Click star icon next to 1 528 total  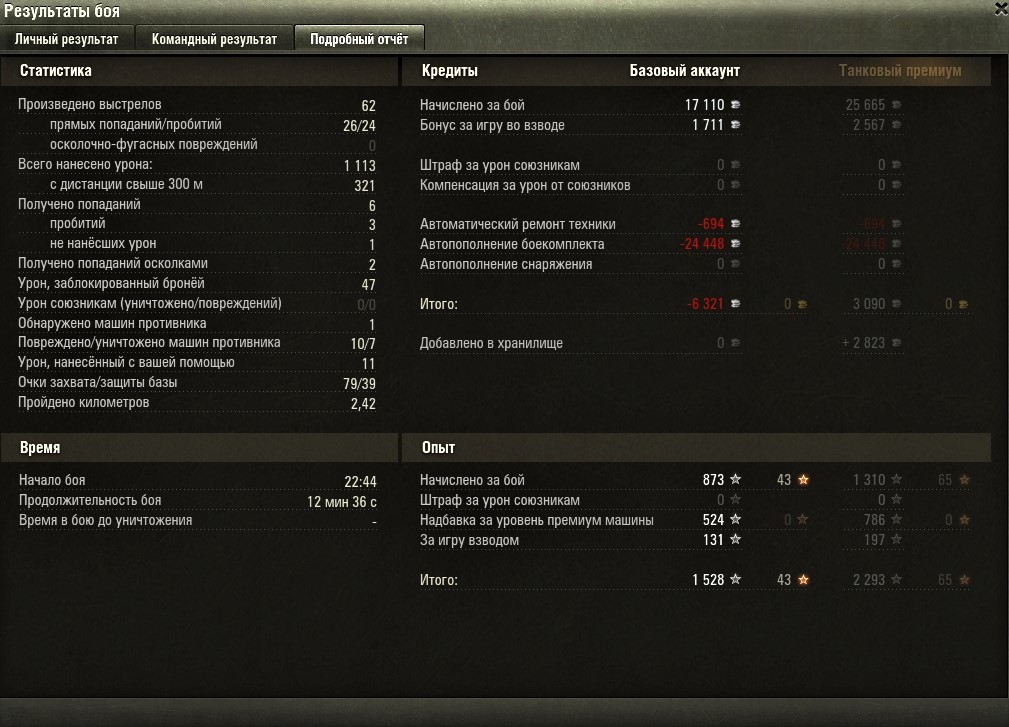click(736, 579)
